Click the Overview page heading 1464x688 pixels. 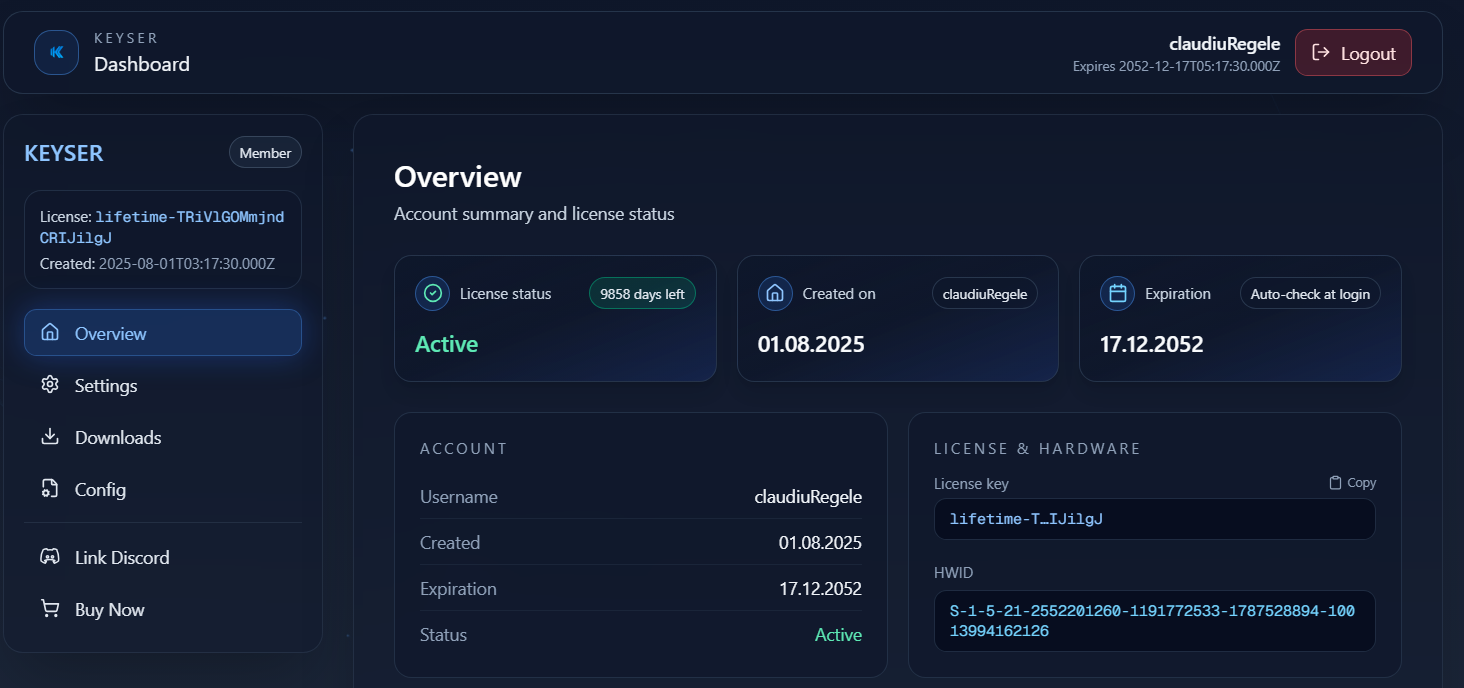[x=458, y=177]
